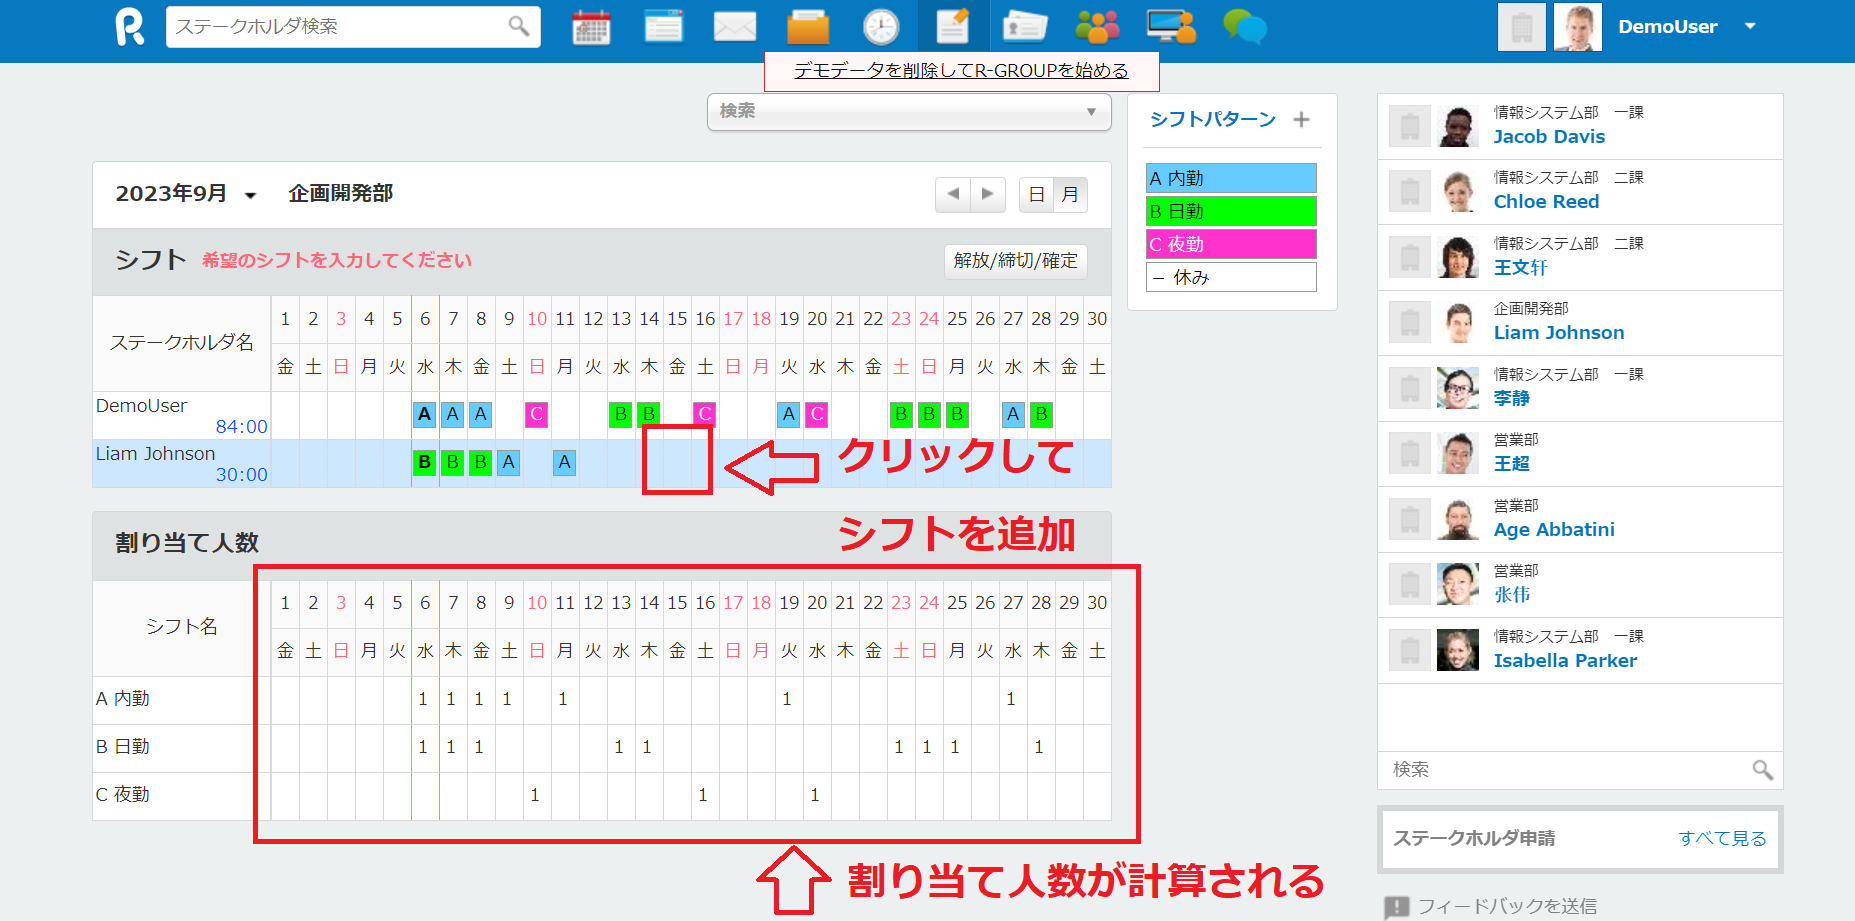Open the mail icon in the top toolbar
The height and width of the screenshot is (921, 1855).
(x=735, y=27)
